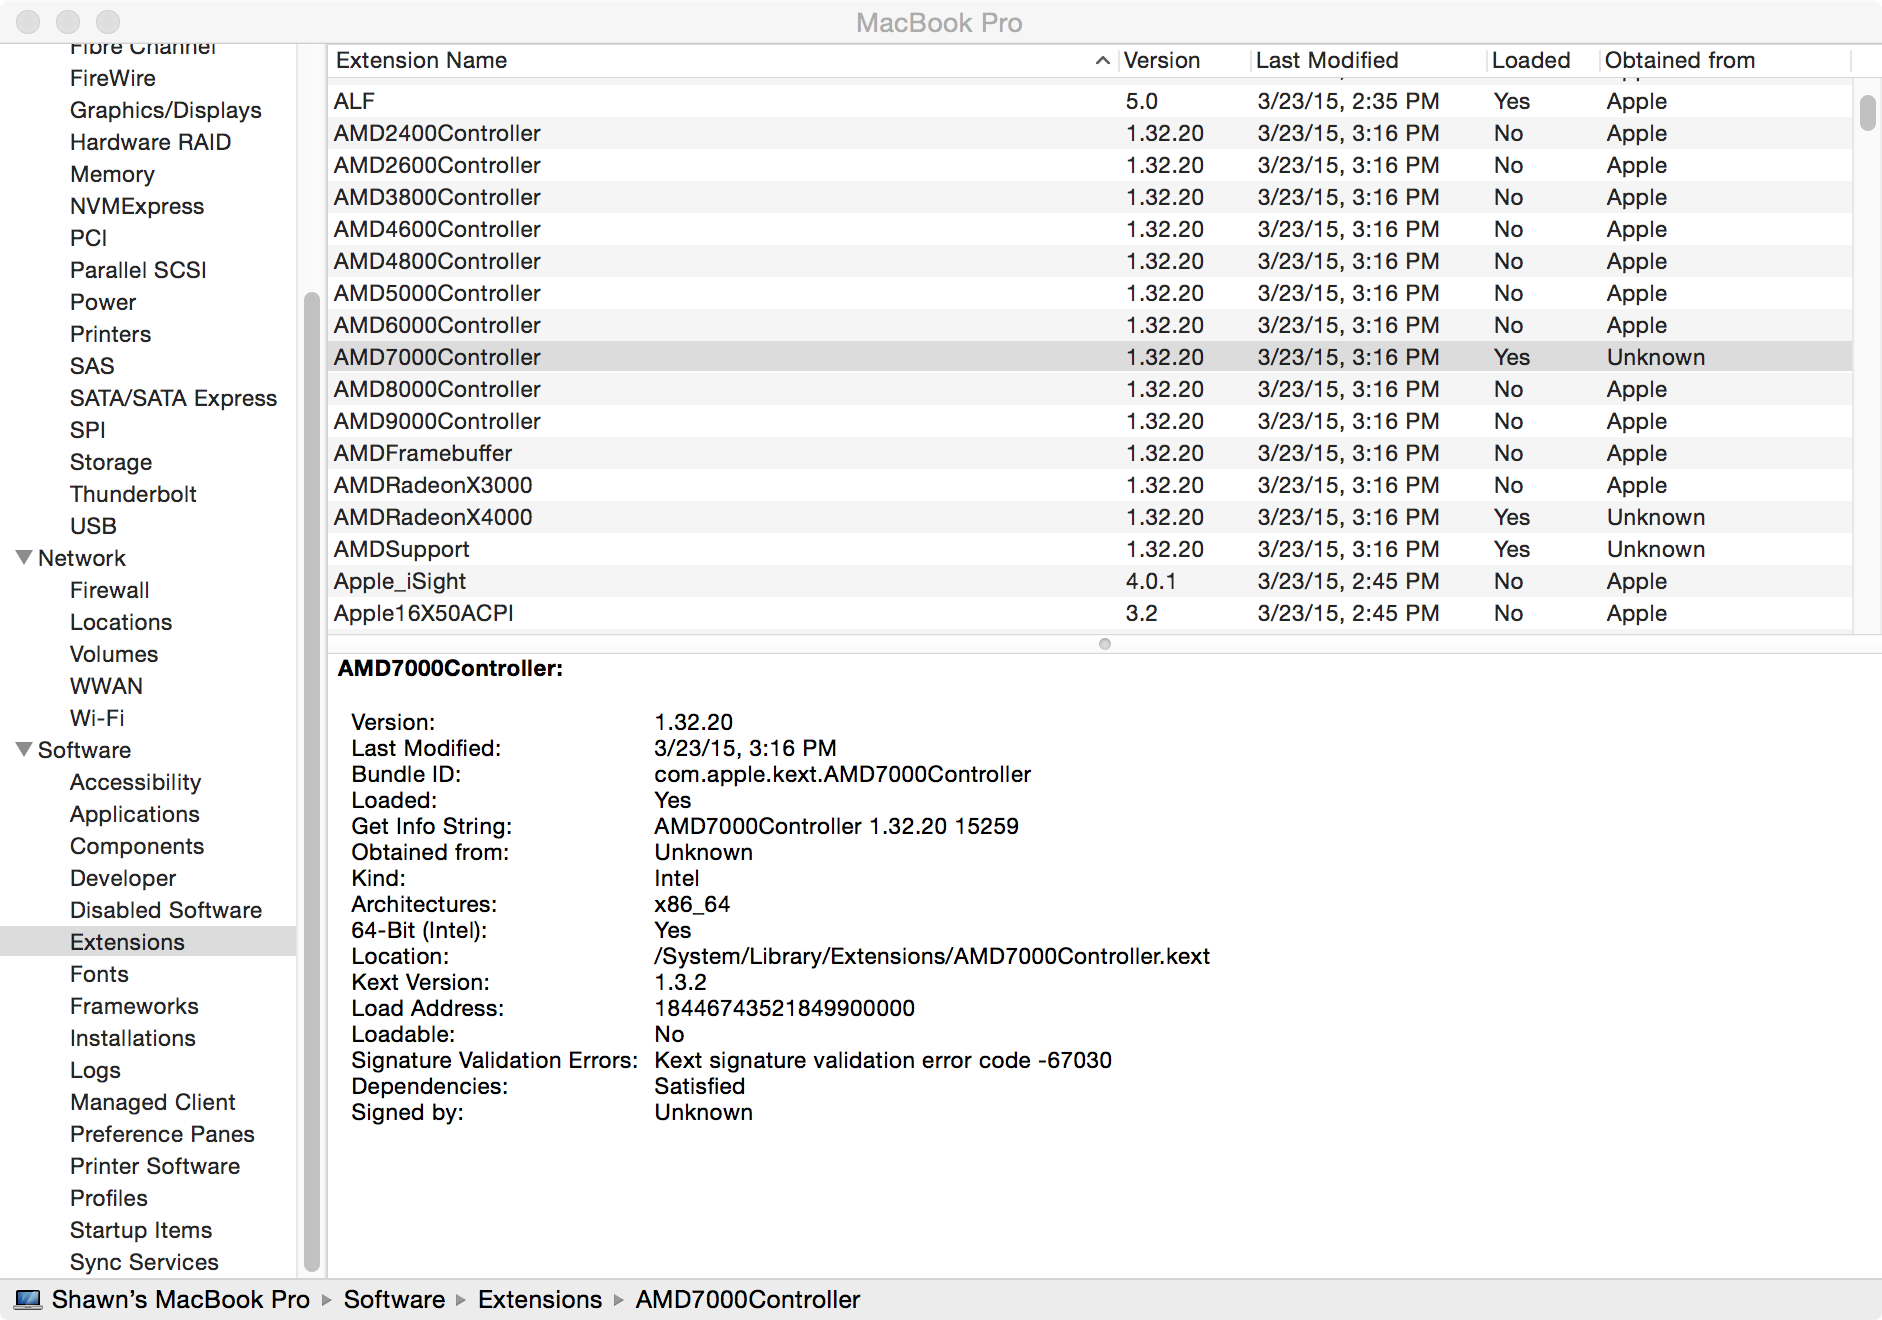This screenshot has height=1320, width=1882.
Task: Click the Get Info String value
Action: [x=836, y=826]
